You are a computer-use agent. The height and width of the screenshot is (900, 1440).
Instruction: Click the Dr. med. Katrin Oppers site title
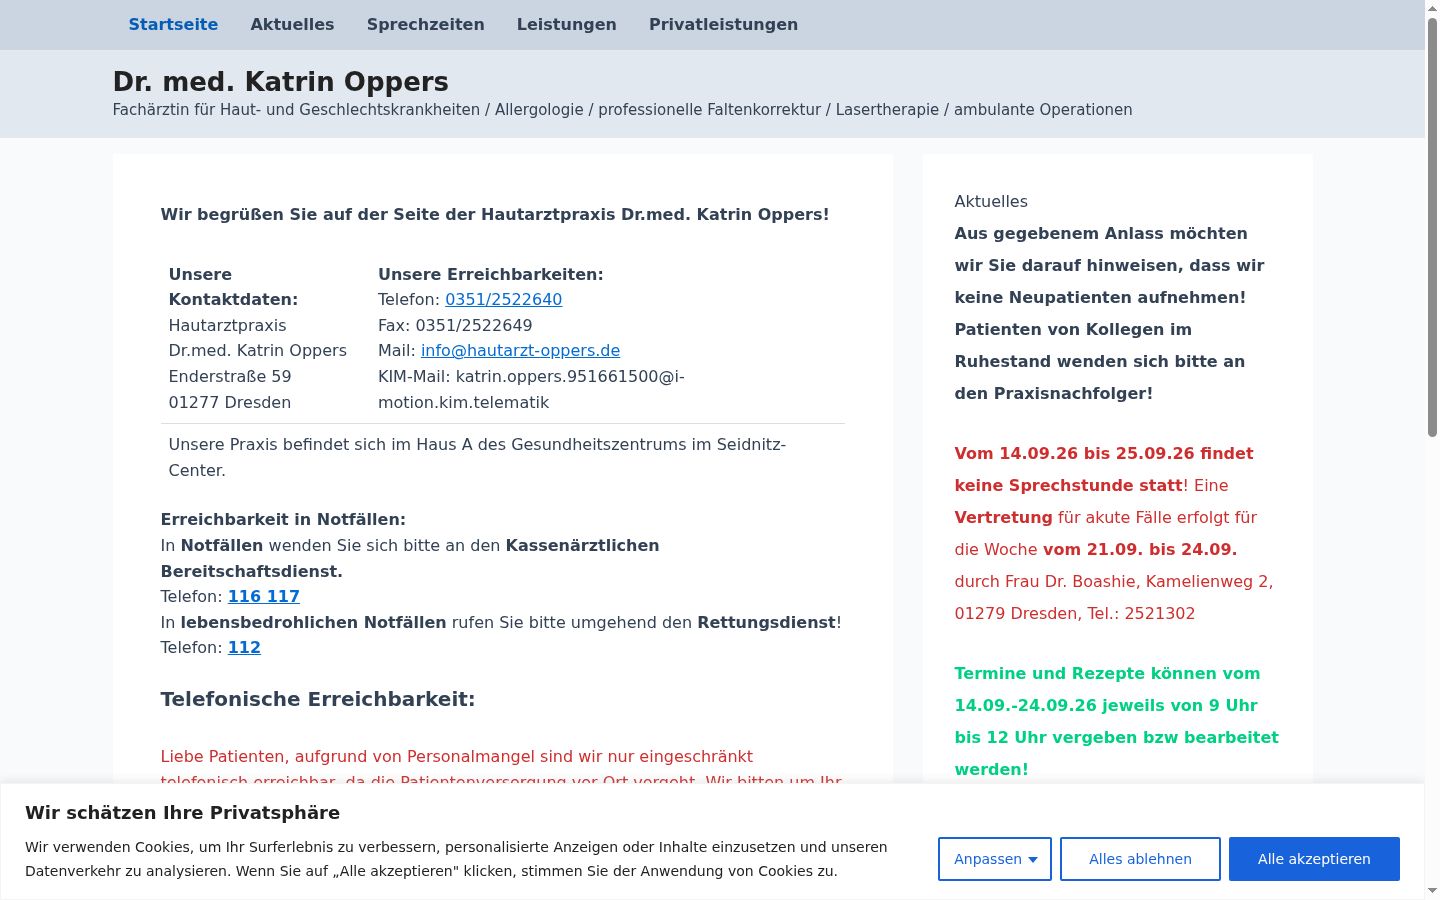point(280,82)
